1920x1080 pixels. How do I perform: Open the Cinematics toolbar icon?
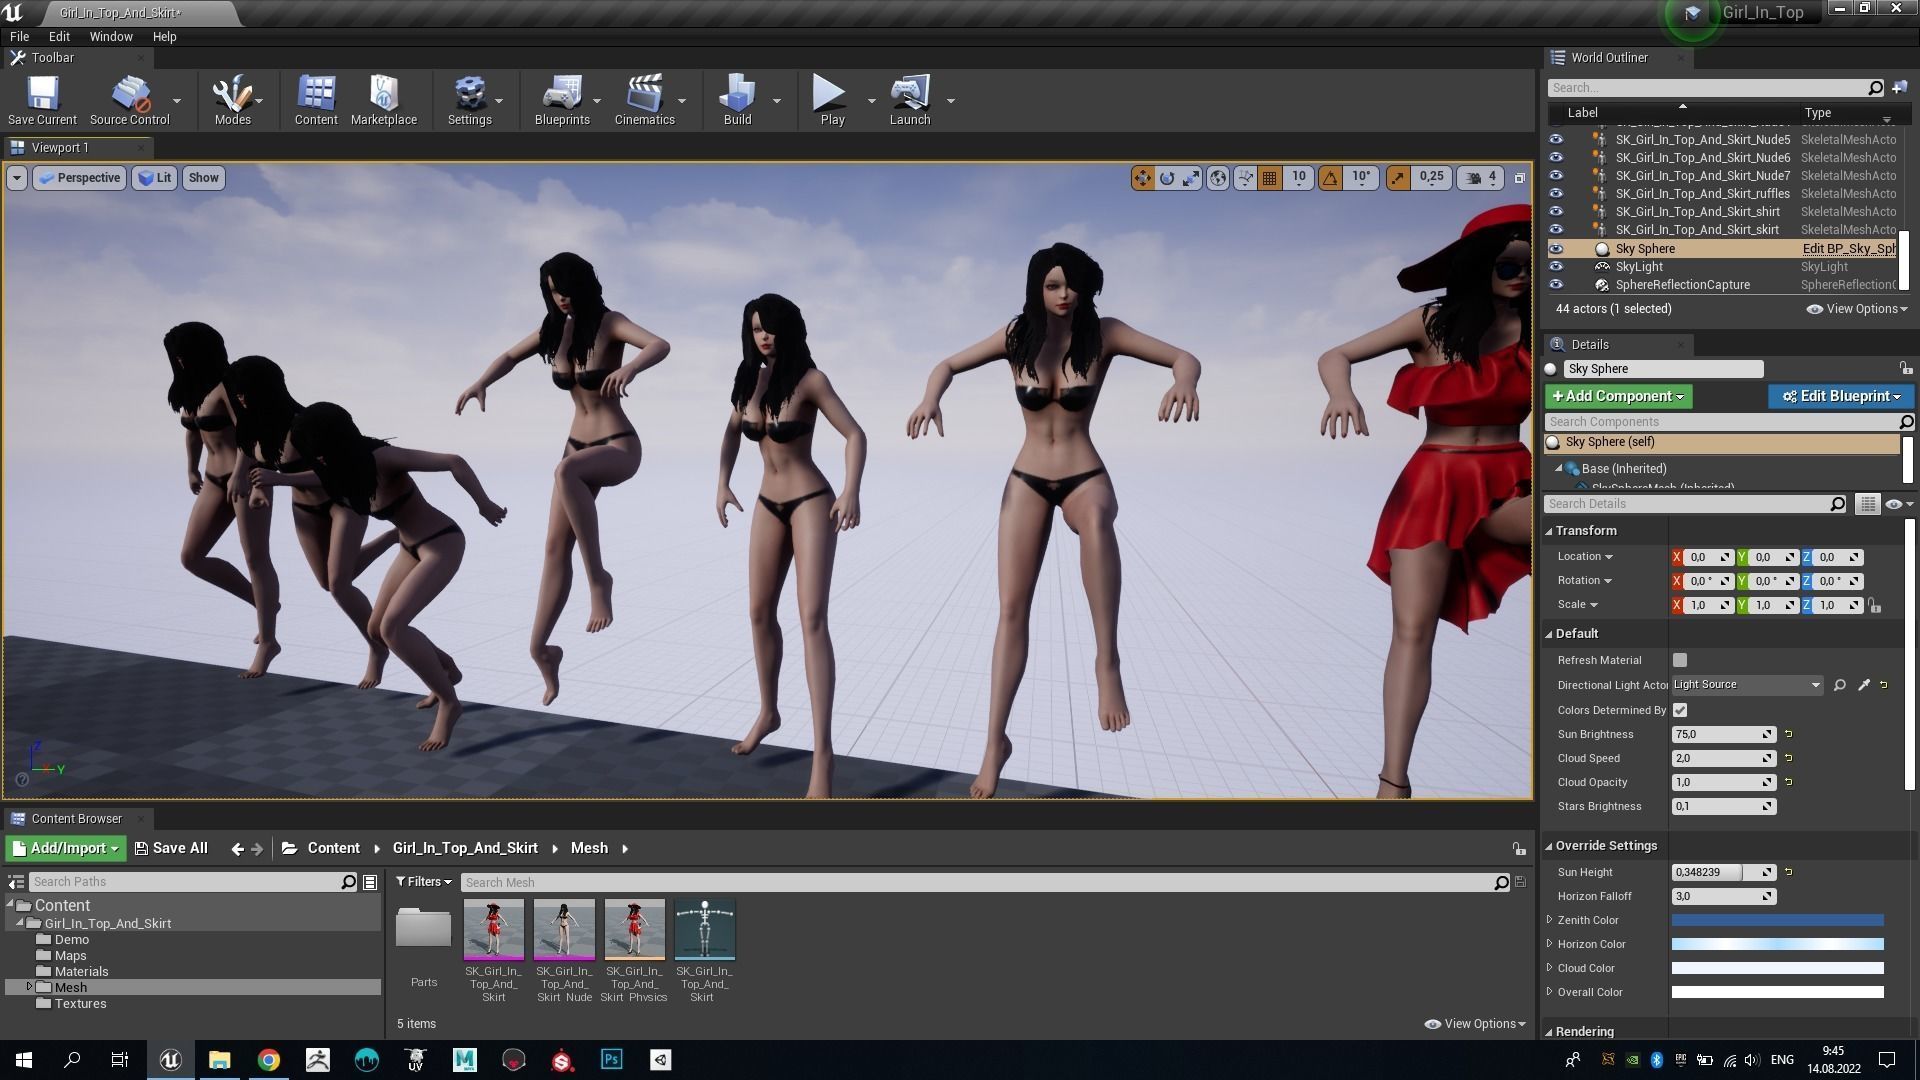[644, 99]
